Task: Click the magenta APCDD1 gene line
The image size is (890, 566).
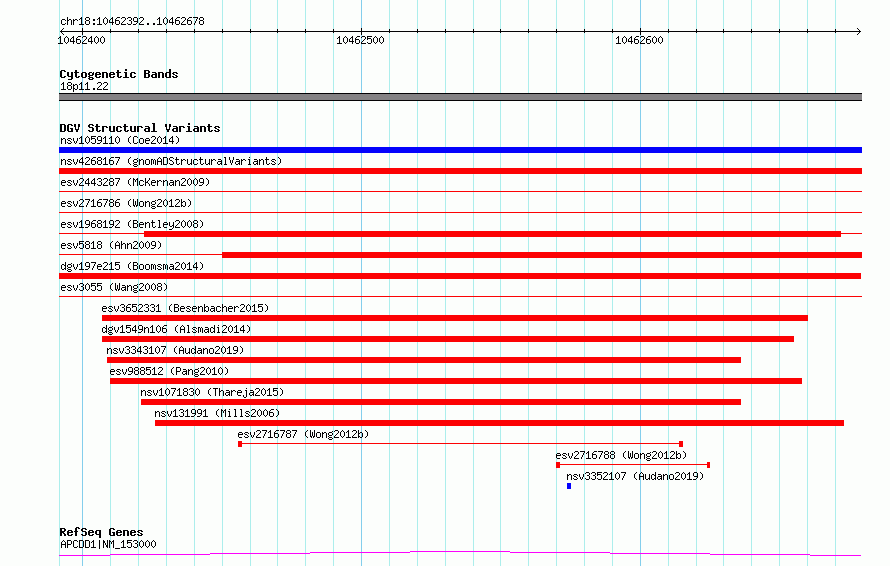Action: click(x=460, y=553)
